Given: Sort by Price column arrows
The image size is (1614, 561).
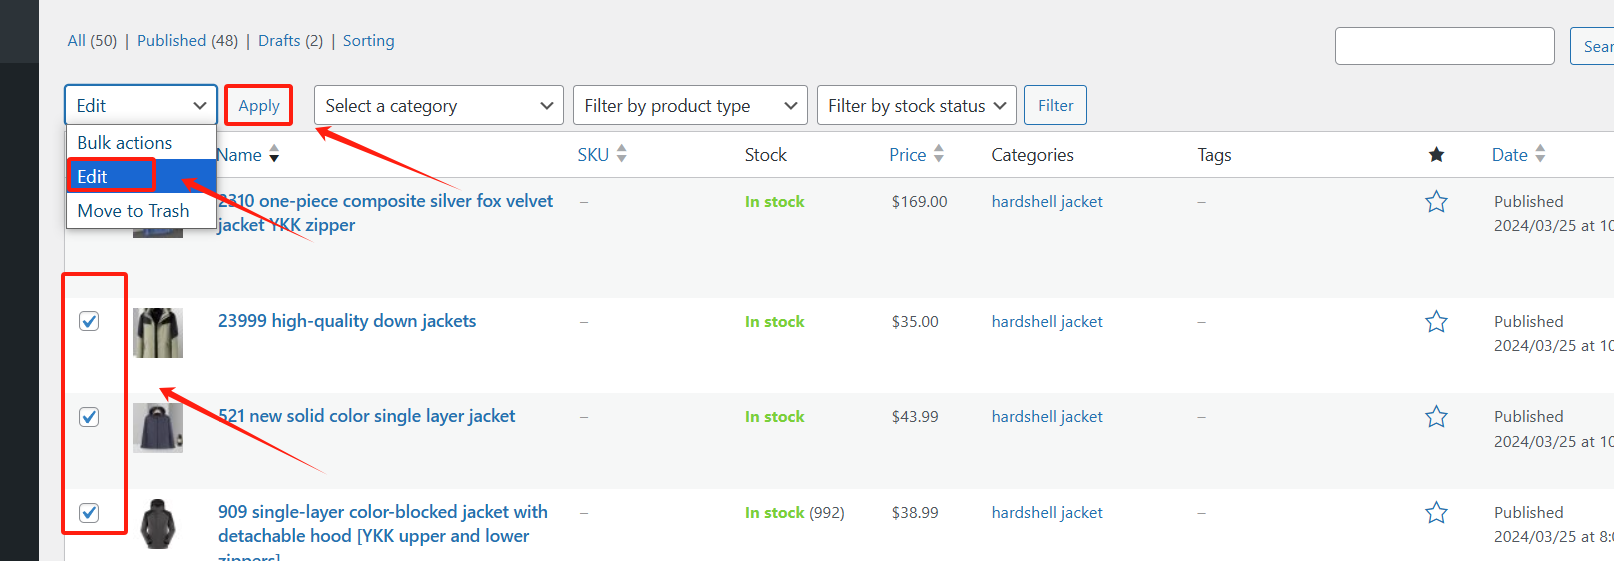Looking at the screenshot, I should [939, 154].
